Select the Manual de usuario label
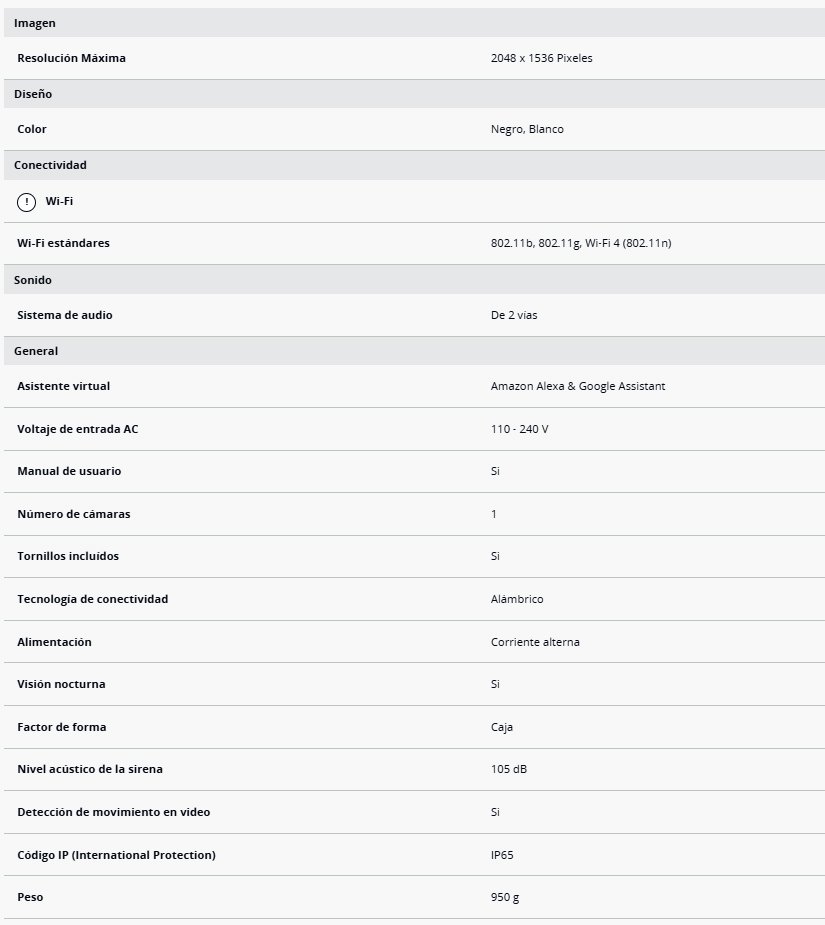This screenshot has width=825, height=925. 69,471
